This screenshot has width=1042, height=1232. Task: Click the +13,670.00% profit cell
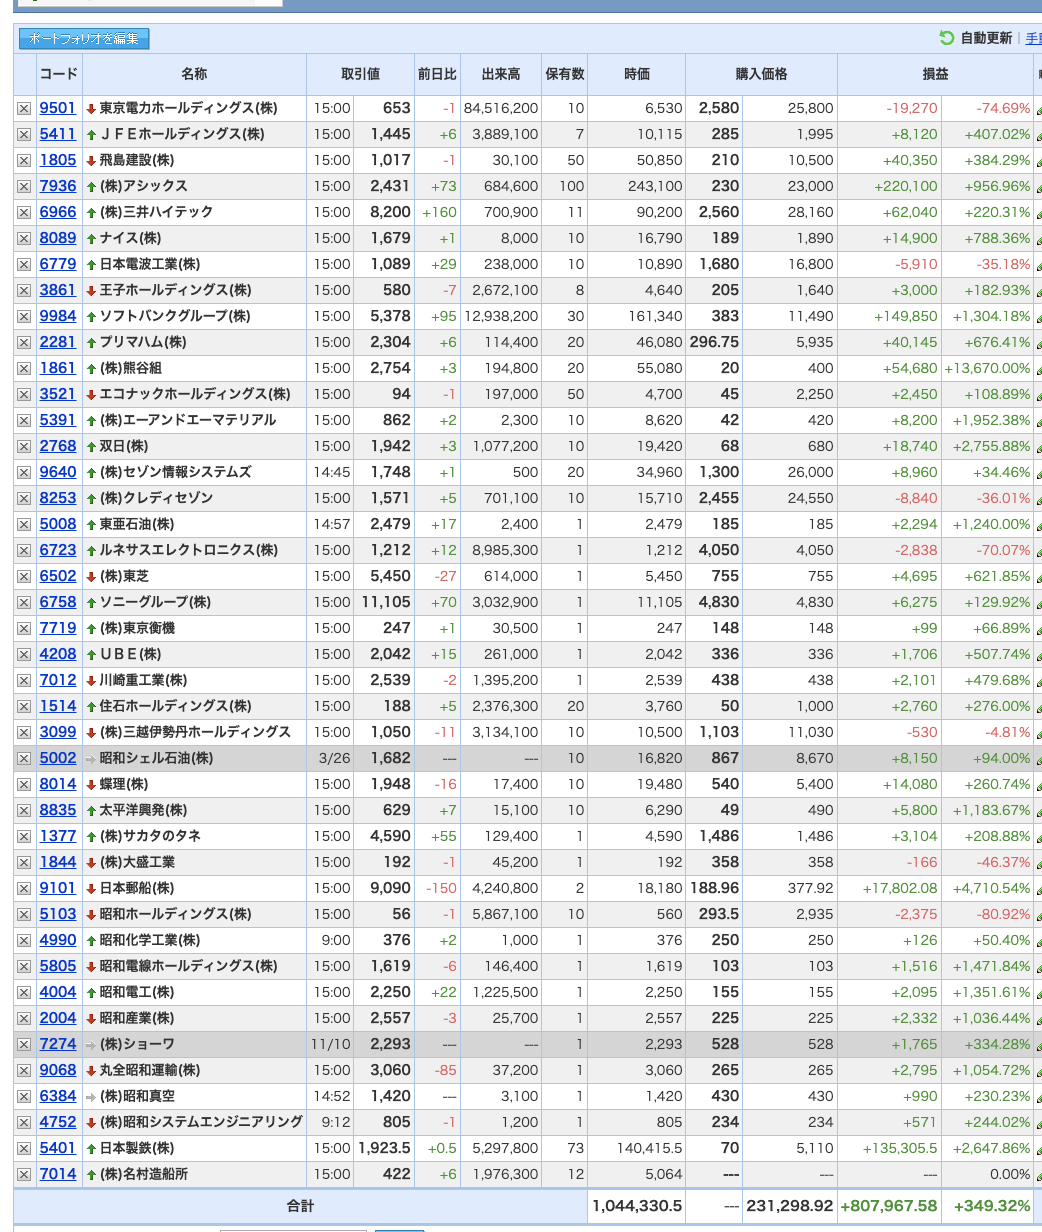point(987,368)
